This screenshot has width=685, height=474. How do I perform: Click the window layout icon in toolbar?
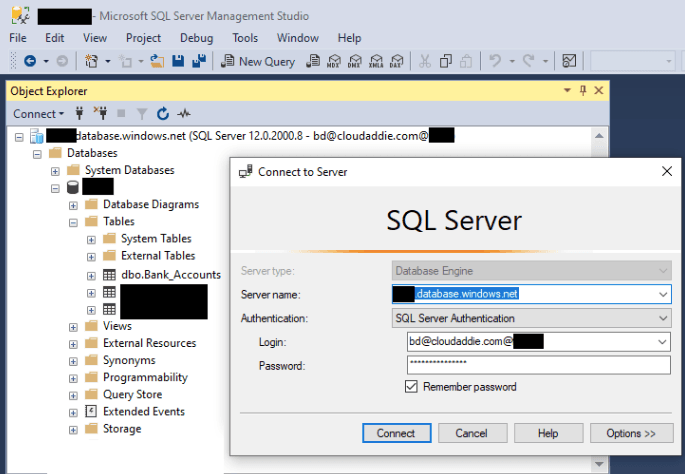(x=569, y=61)
